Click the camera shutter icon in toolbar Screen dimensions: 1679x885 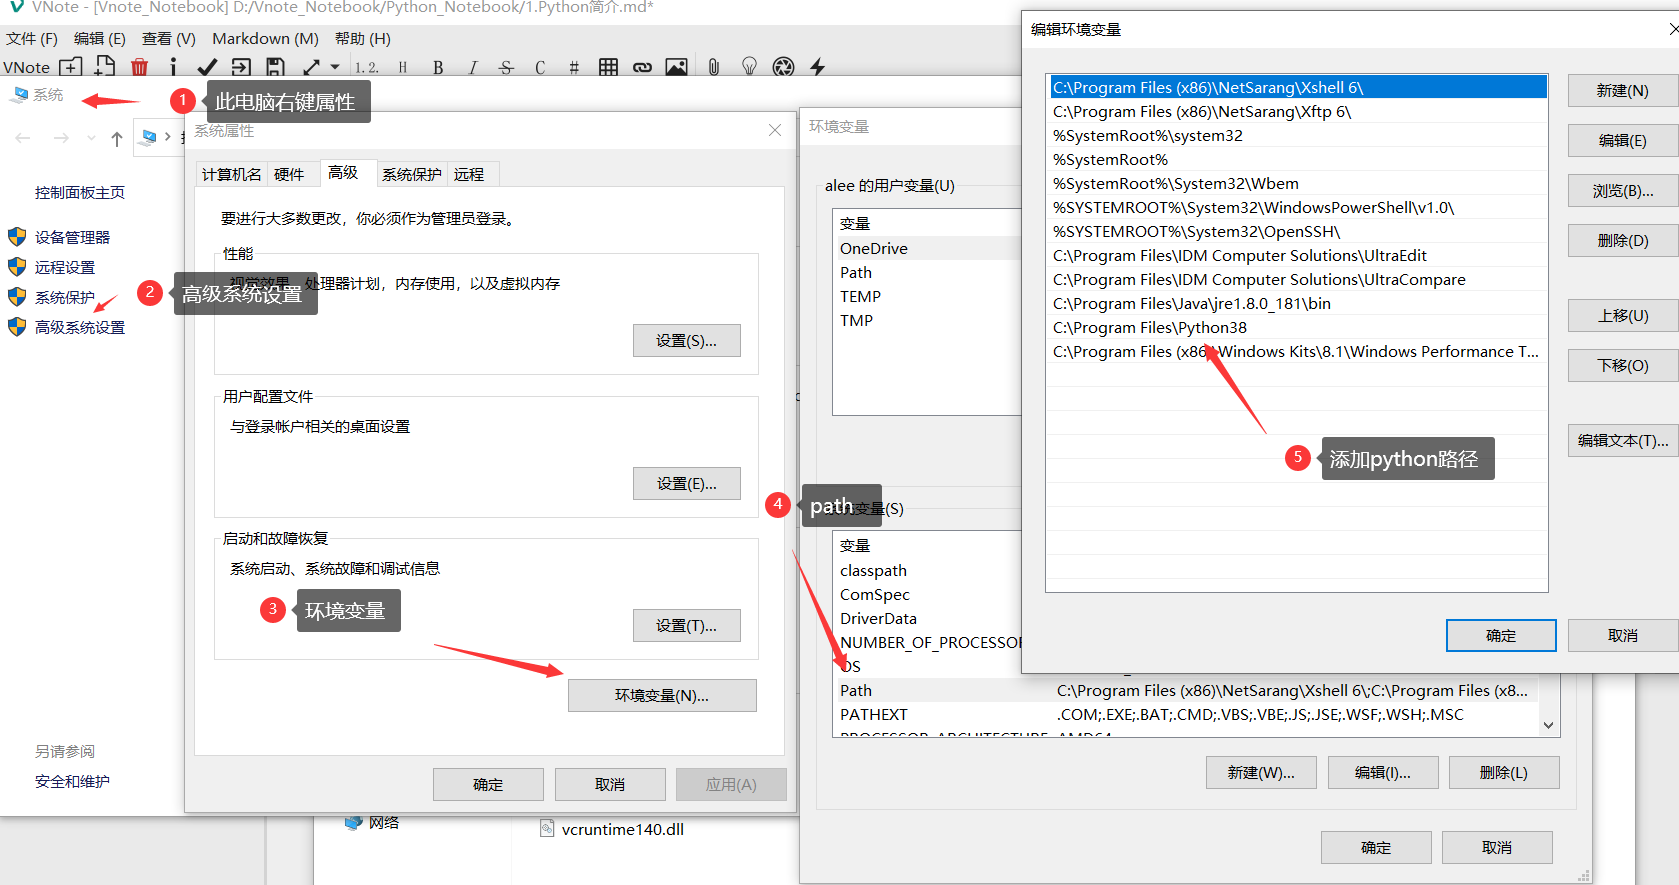(x=784, y=67)
